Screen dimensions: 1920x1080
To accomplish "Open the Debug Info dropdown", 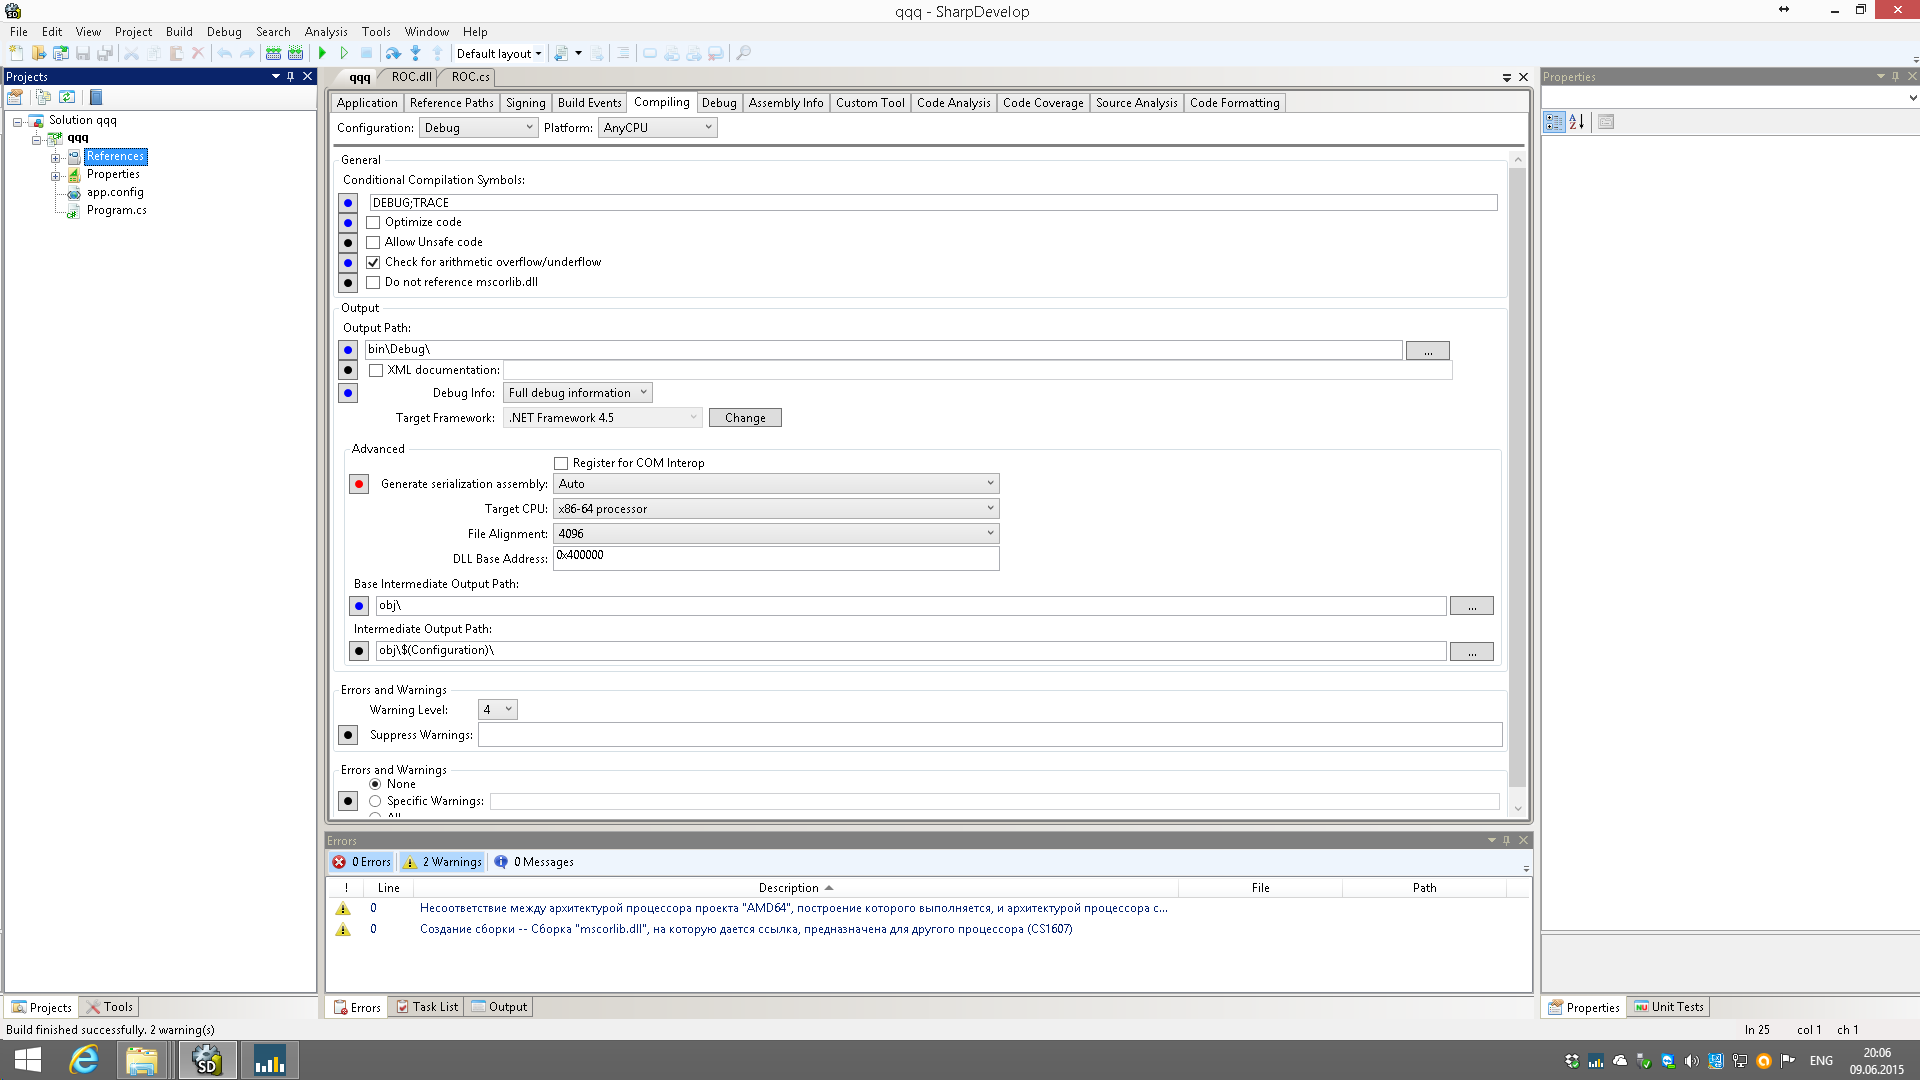I will pos(578,393).
